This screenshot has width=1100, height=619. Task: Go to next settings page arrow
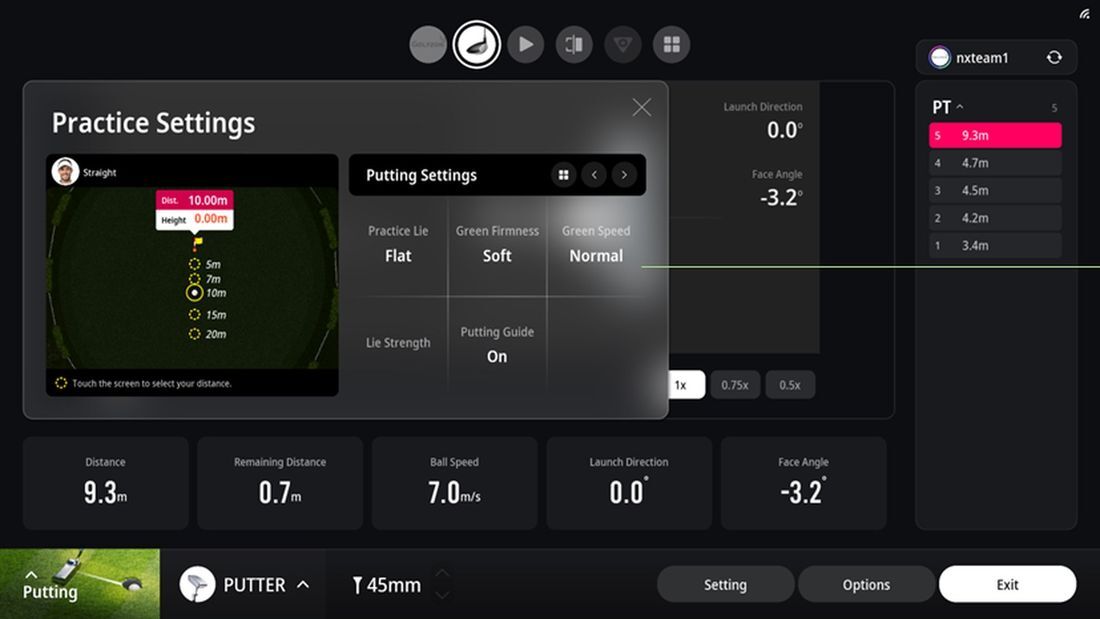coord(624,175)
